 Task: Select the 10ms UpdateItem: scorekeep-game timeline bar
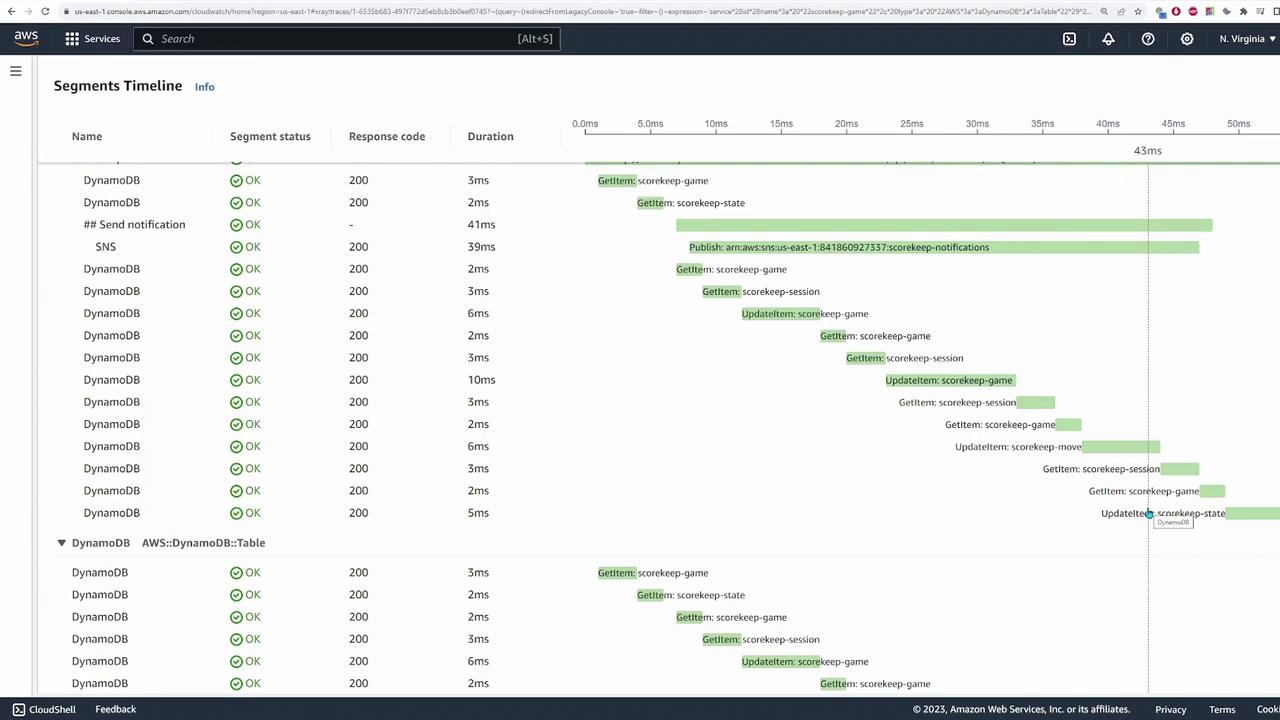[950, 380]
